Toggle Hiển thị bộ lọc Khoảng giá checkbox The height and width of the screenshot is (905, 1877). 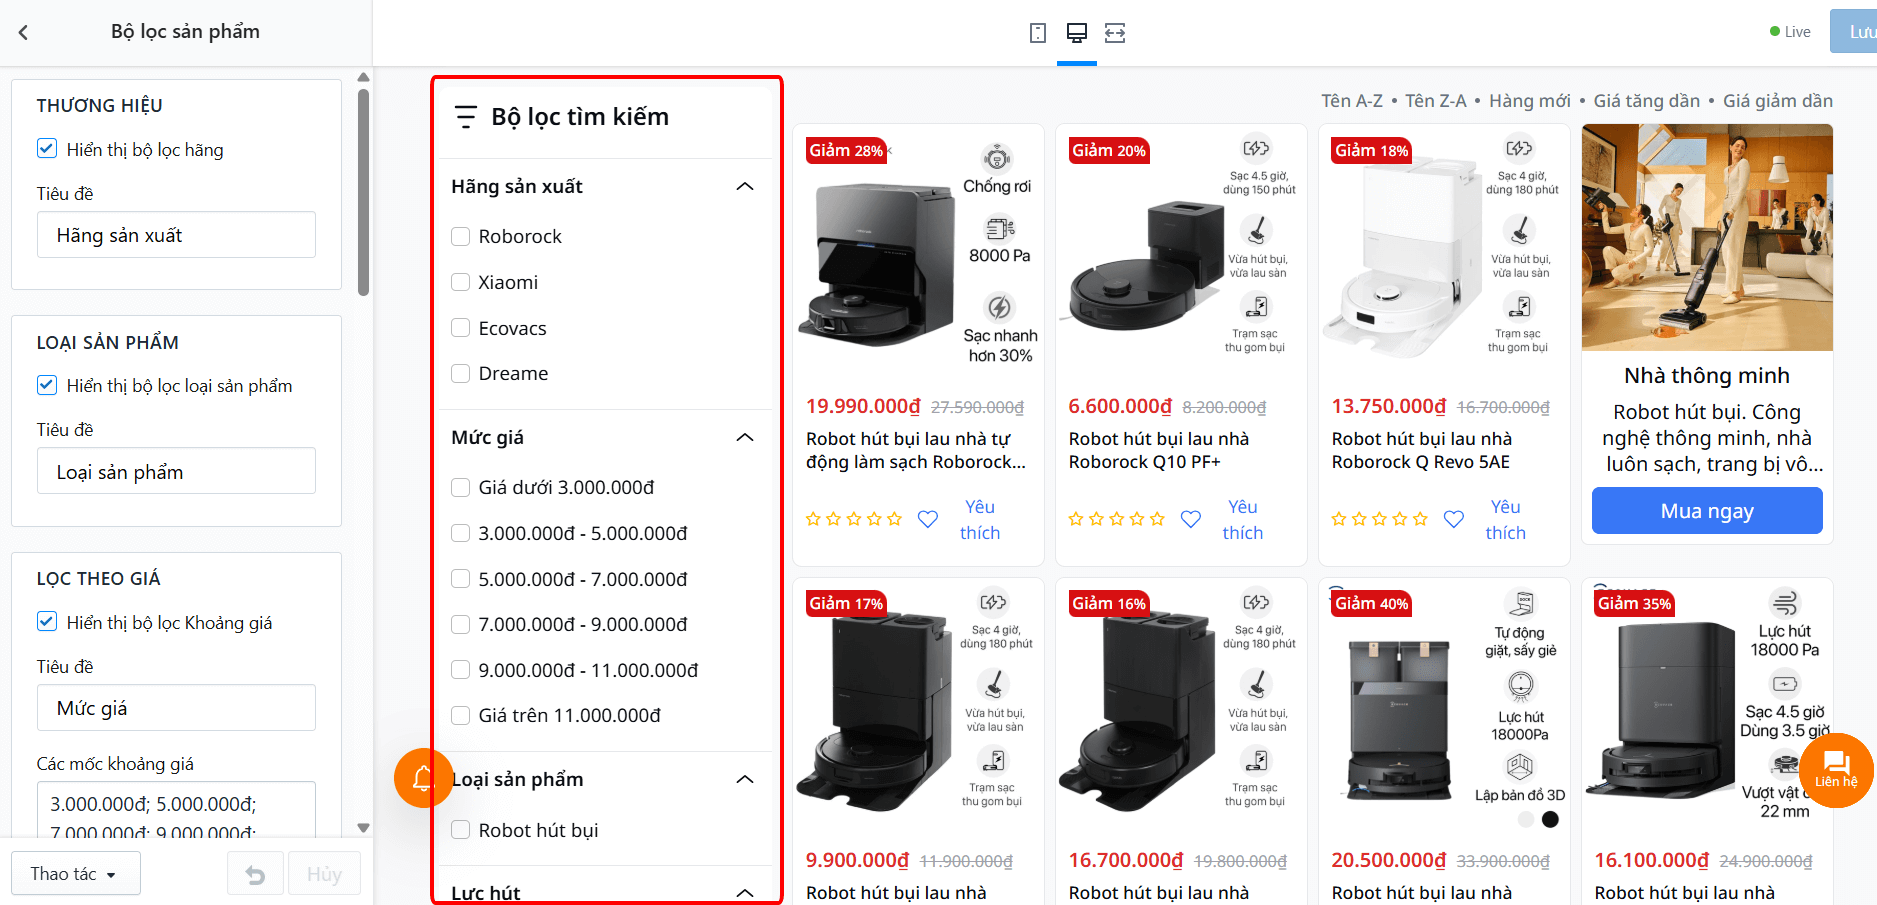pyautogui.click(x=47, y=622)
